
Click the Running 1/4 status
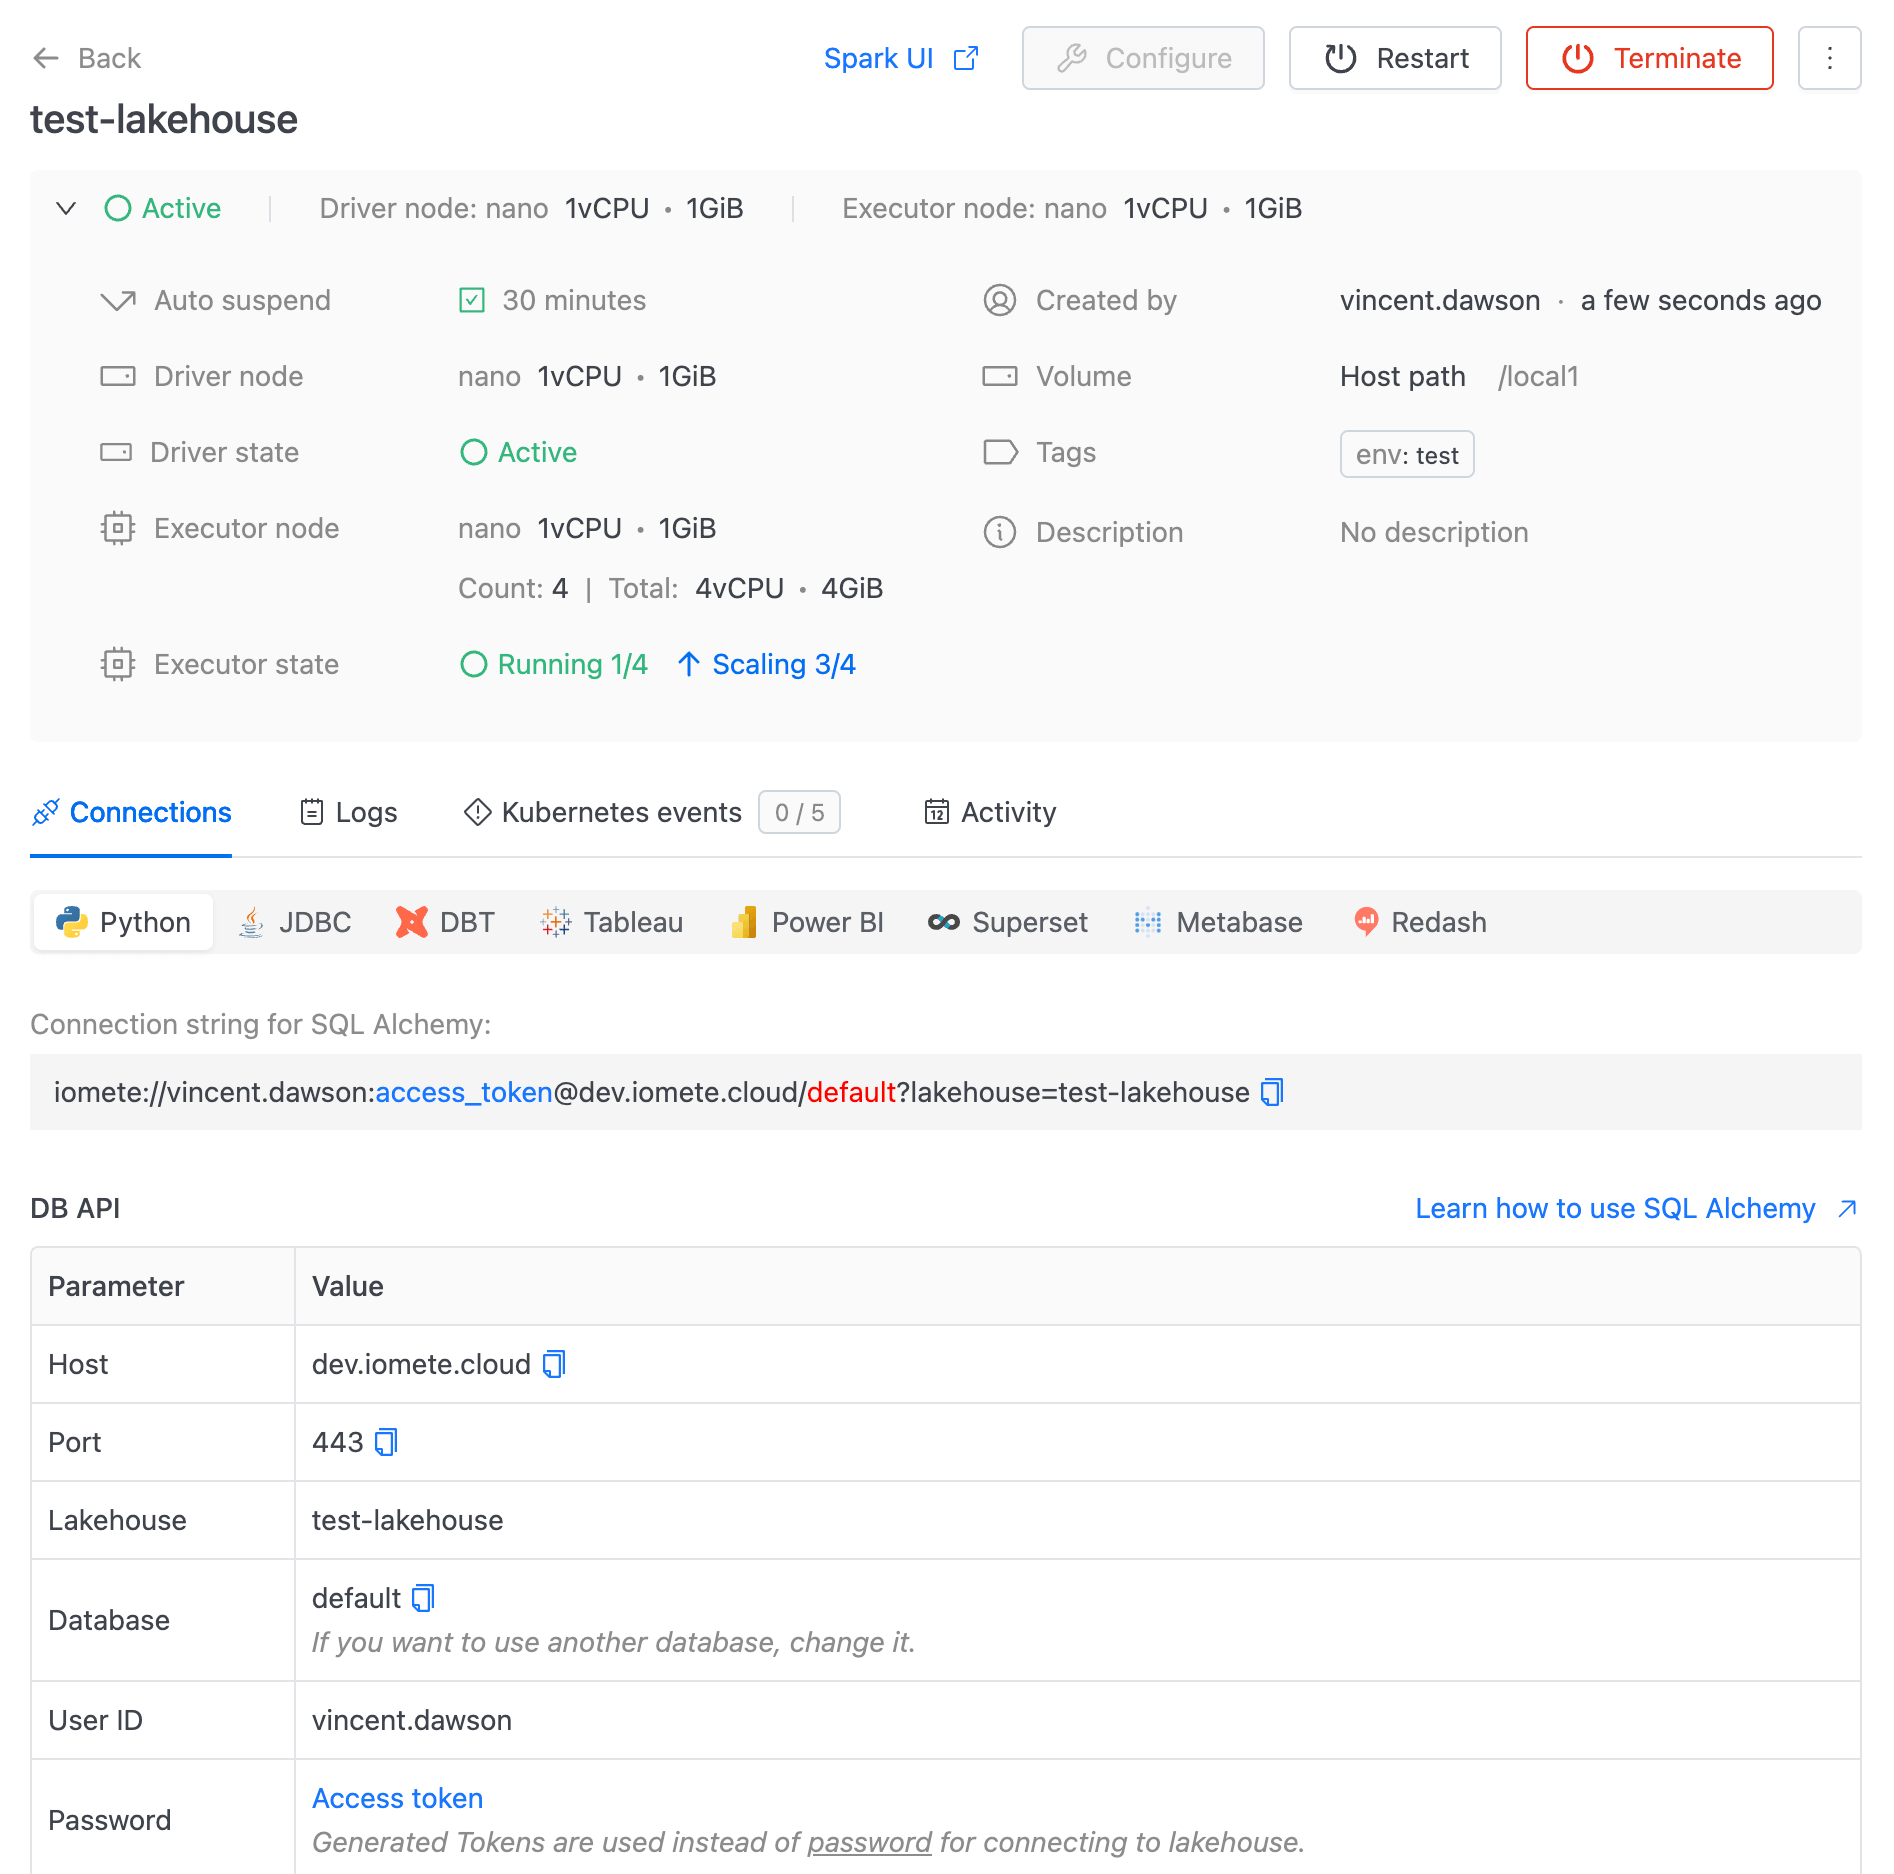pyautogui.click(x=554, y=664)
